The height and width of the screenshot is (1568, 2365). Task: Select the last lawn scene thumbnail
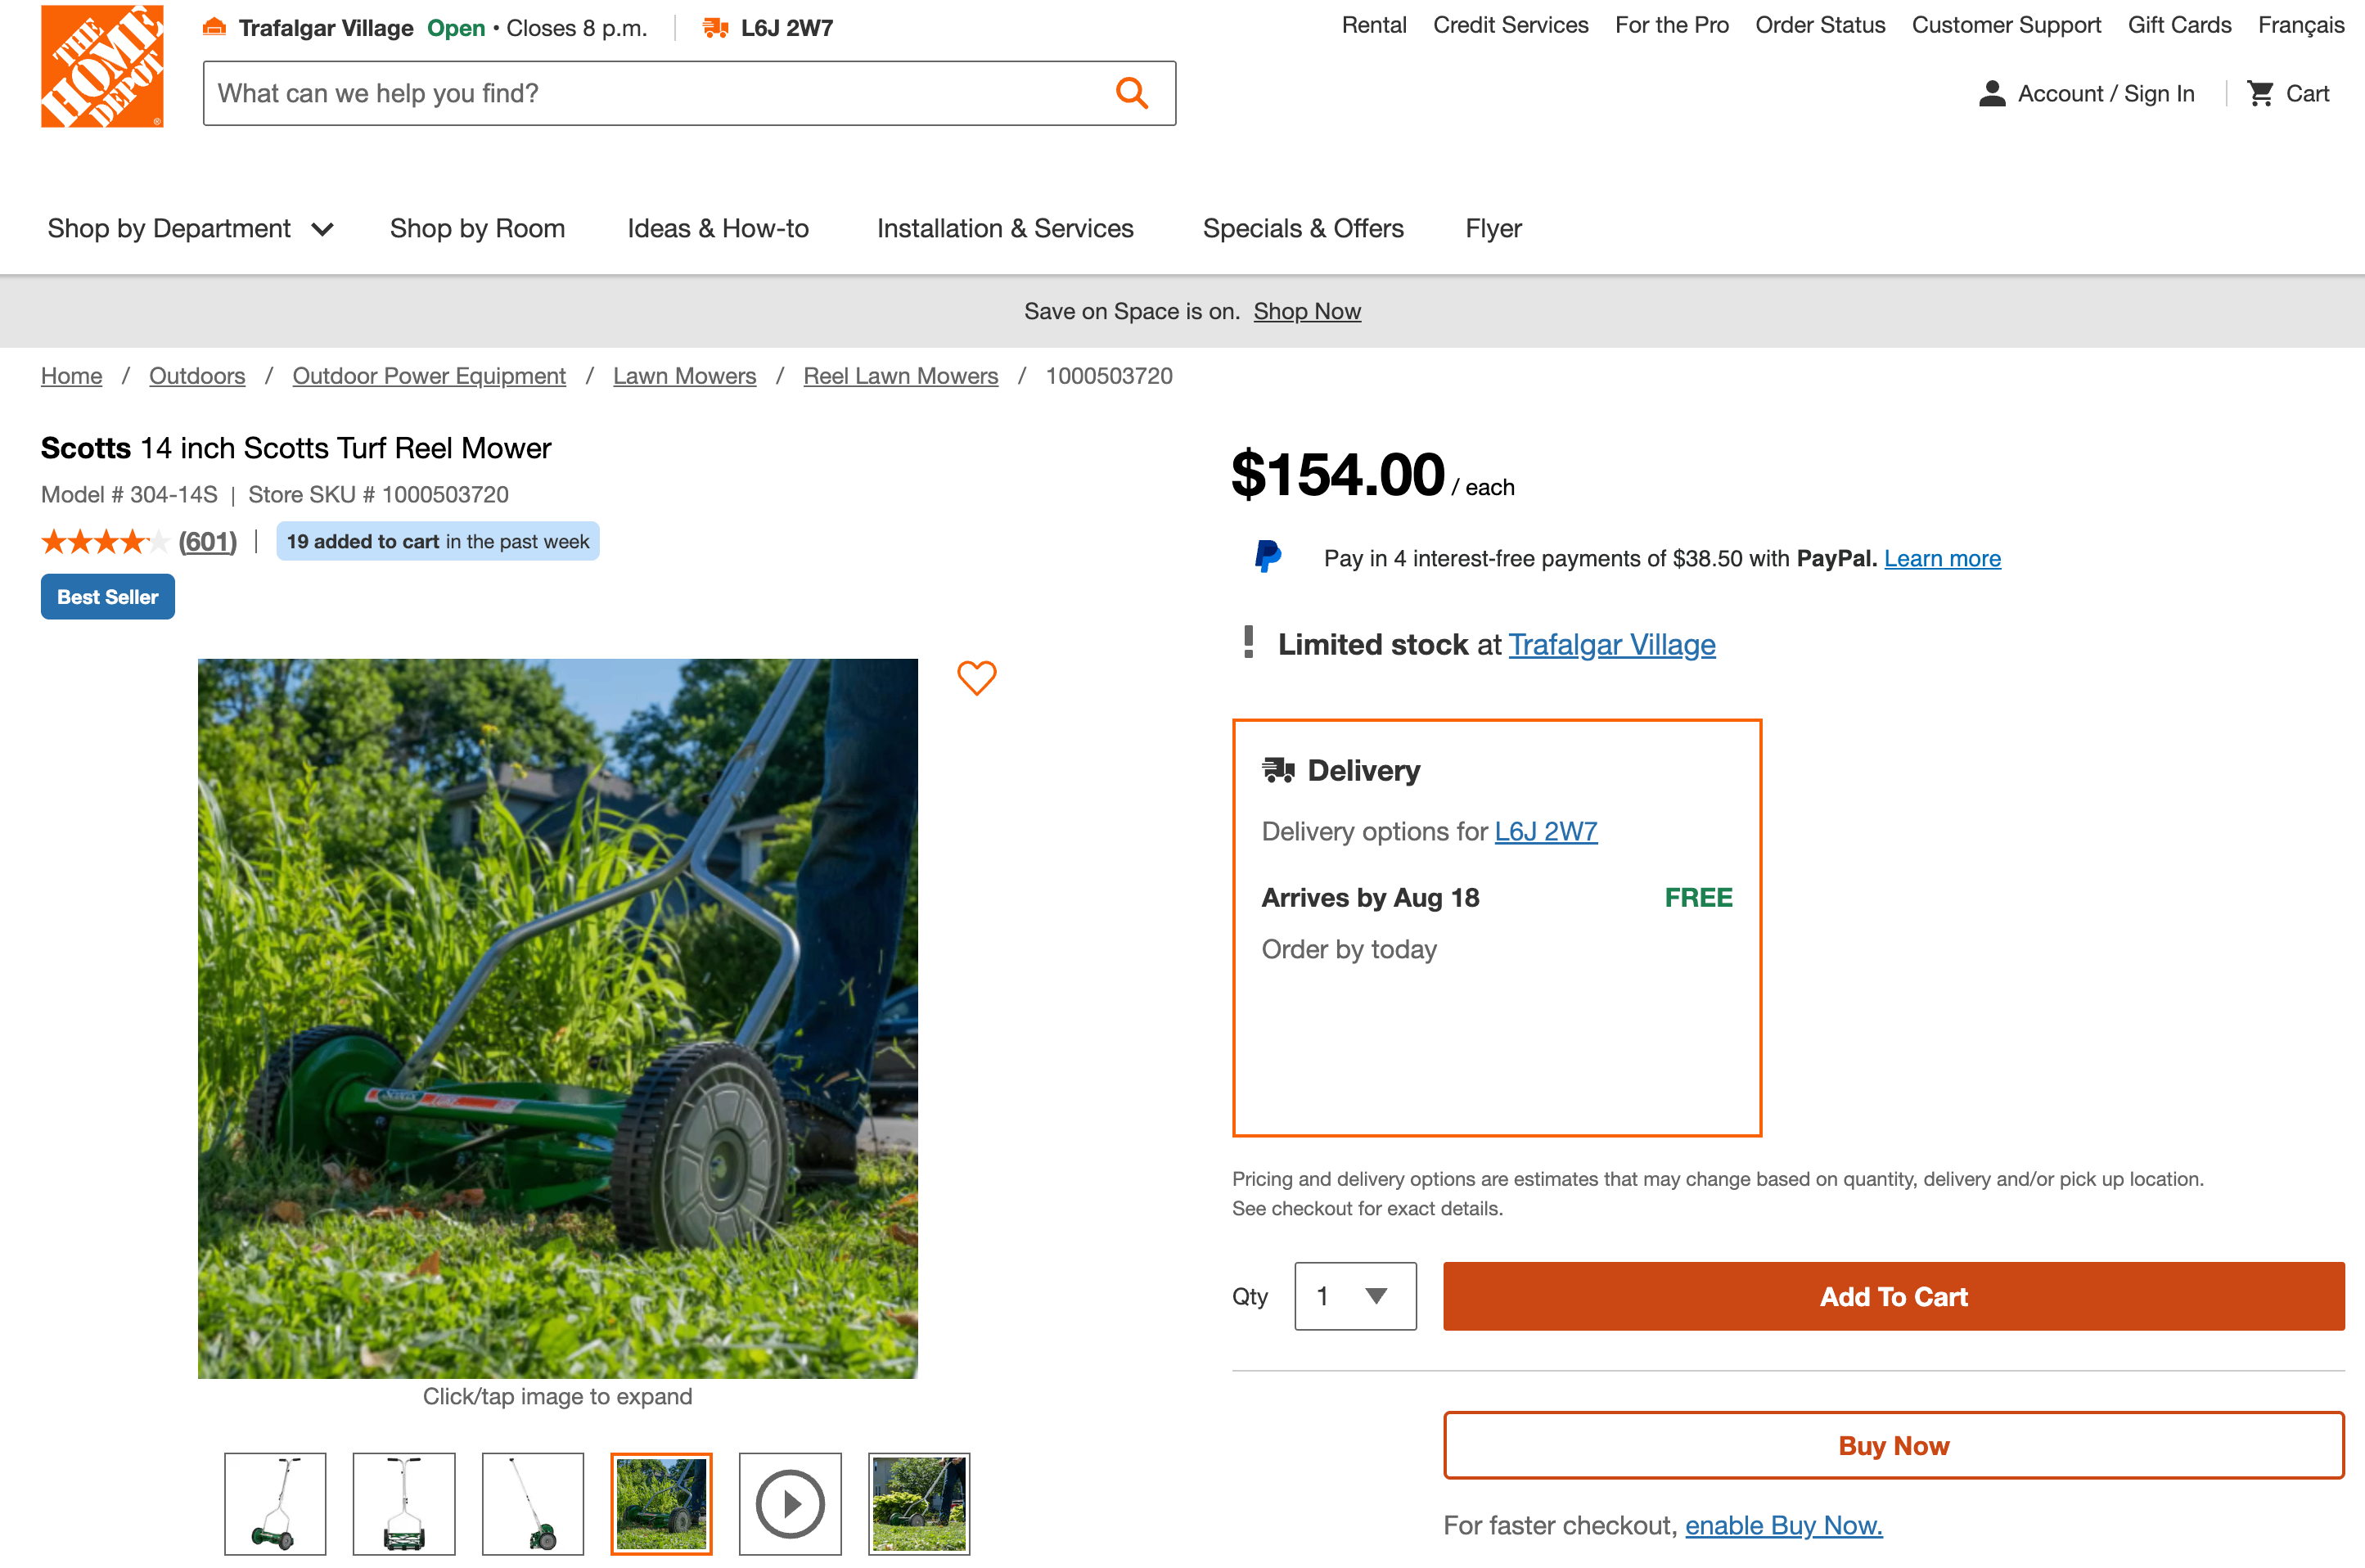point(919,1503)
